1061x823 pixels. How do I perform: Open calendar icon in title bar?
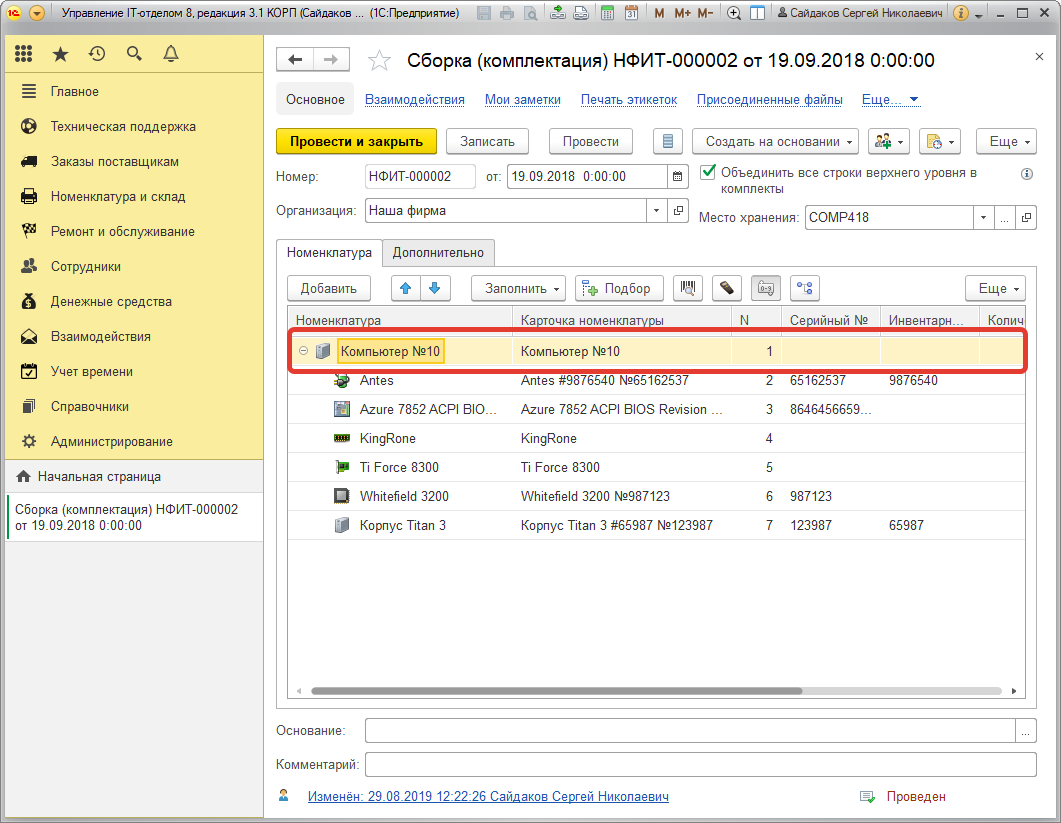tap(631, 13)
